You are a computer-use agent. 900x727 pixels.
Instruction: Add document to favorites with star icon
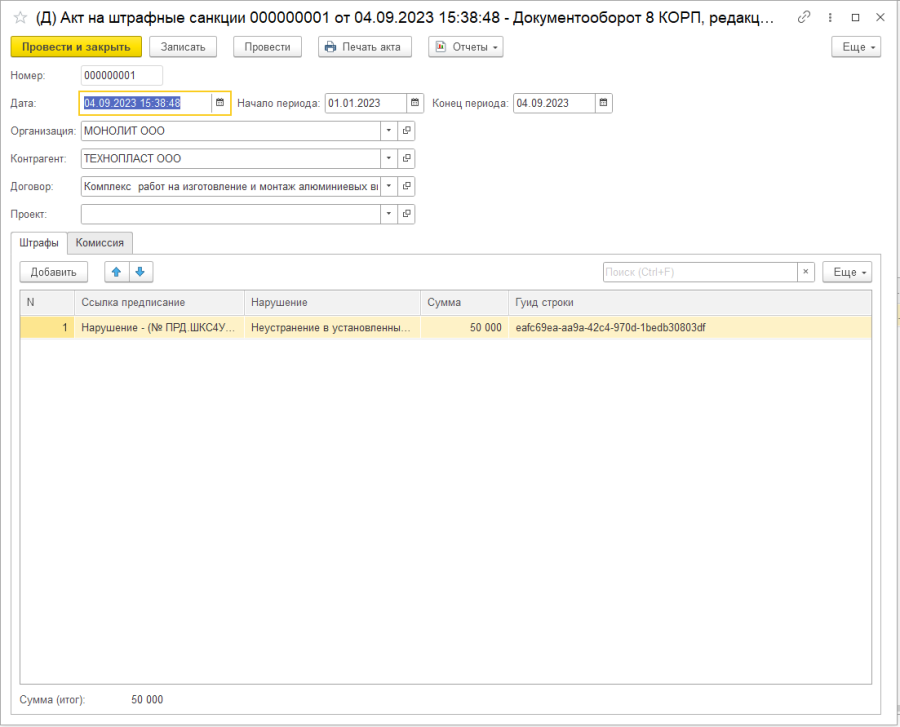(19, 18)
